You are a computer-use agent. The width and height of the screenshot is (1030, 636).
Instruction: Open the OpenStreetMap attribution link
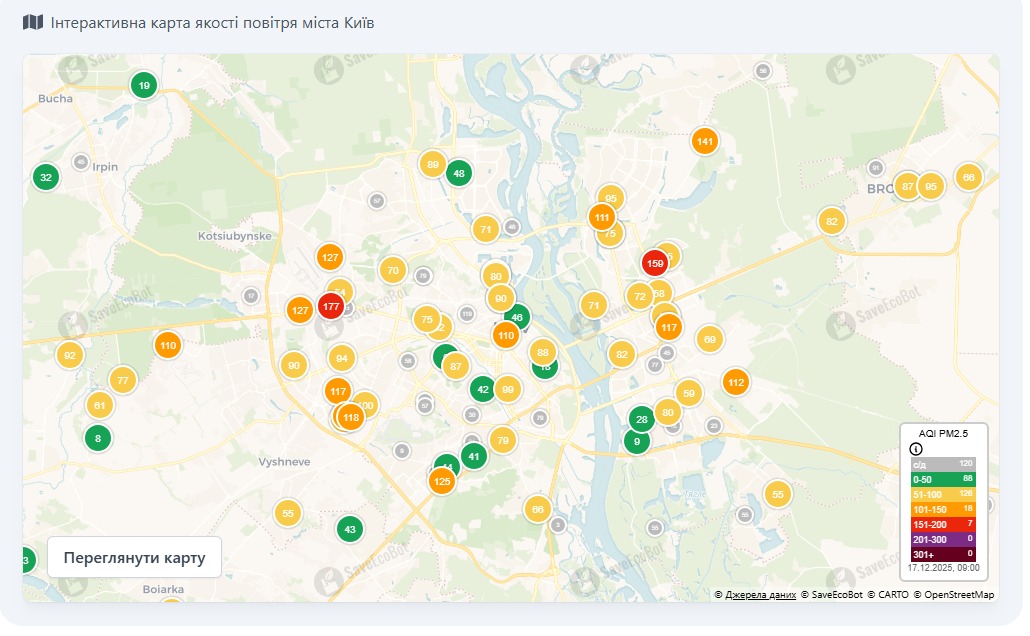click(958, 595)
